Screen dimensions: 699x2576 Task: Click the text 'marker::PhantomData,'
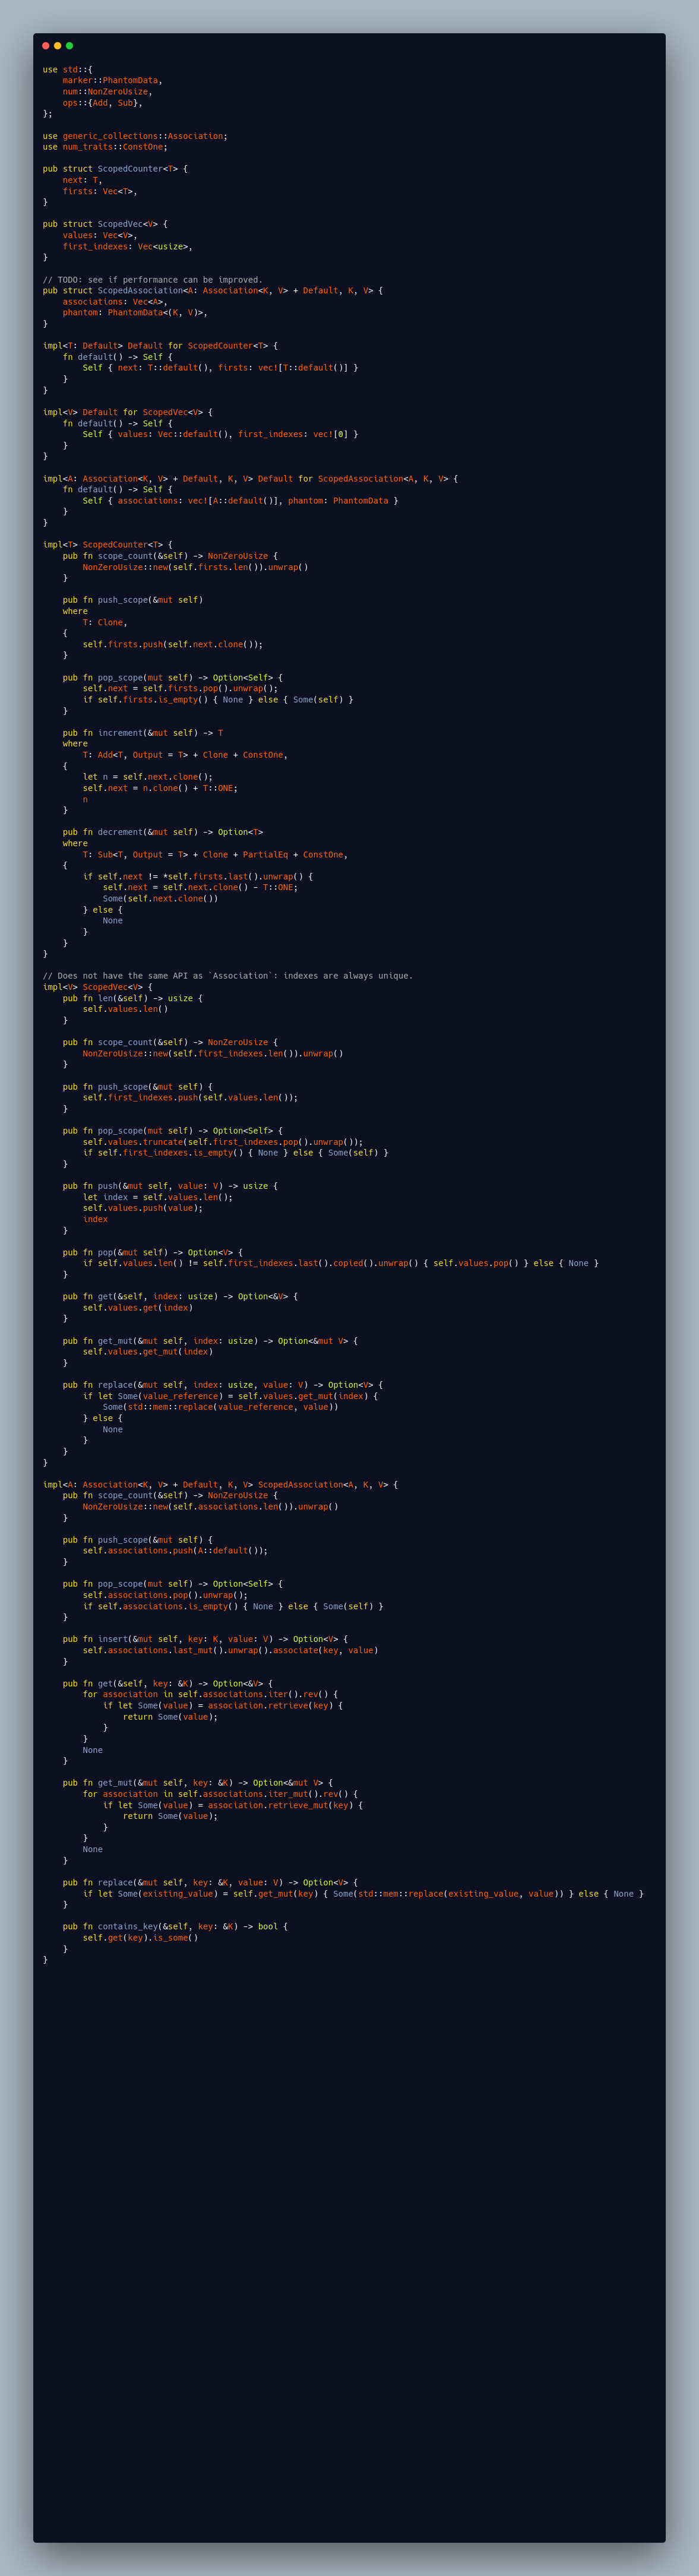tap(113, 81)
